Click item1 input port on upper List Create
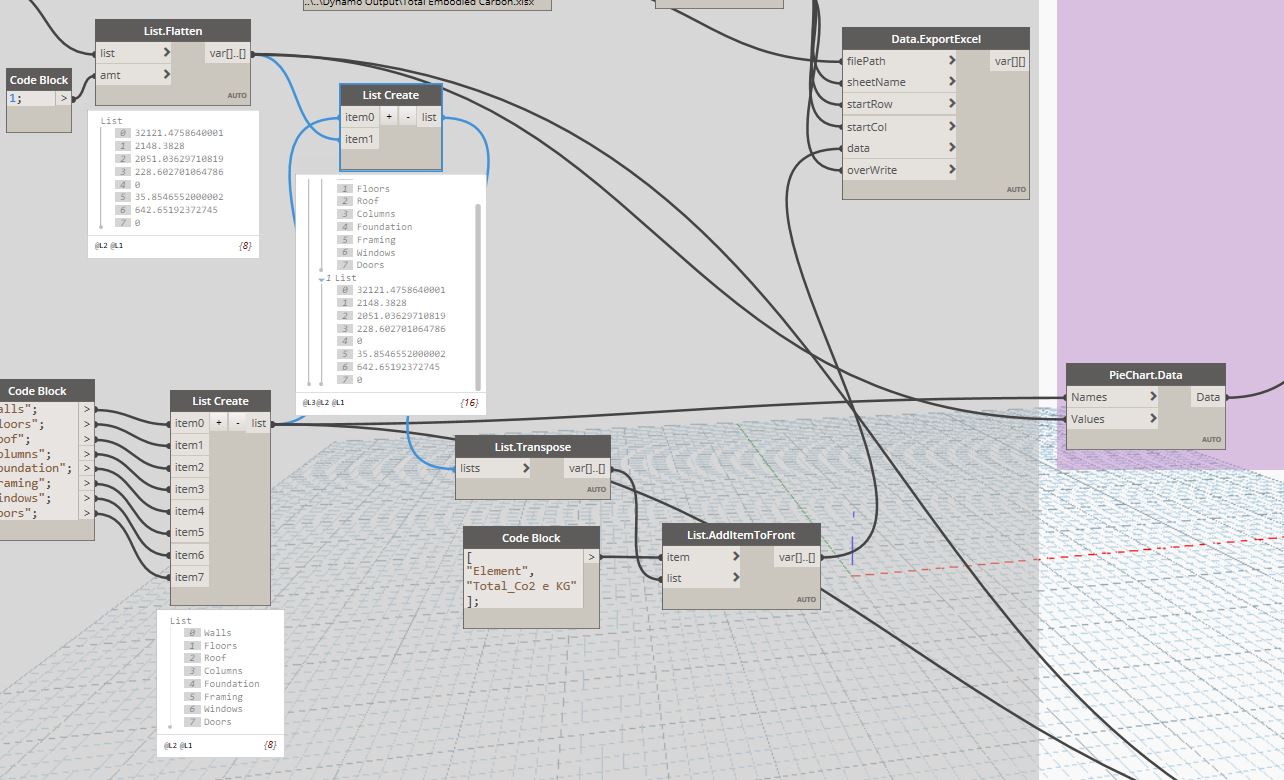This screenshot has width=1284, height=780. click(360, 139)
